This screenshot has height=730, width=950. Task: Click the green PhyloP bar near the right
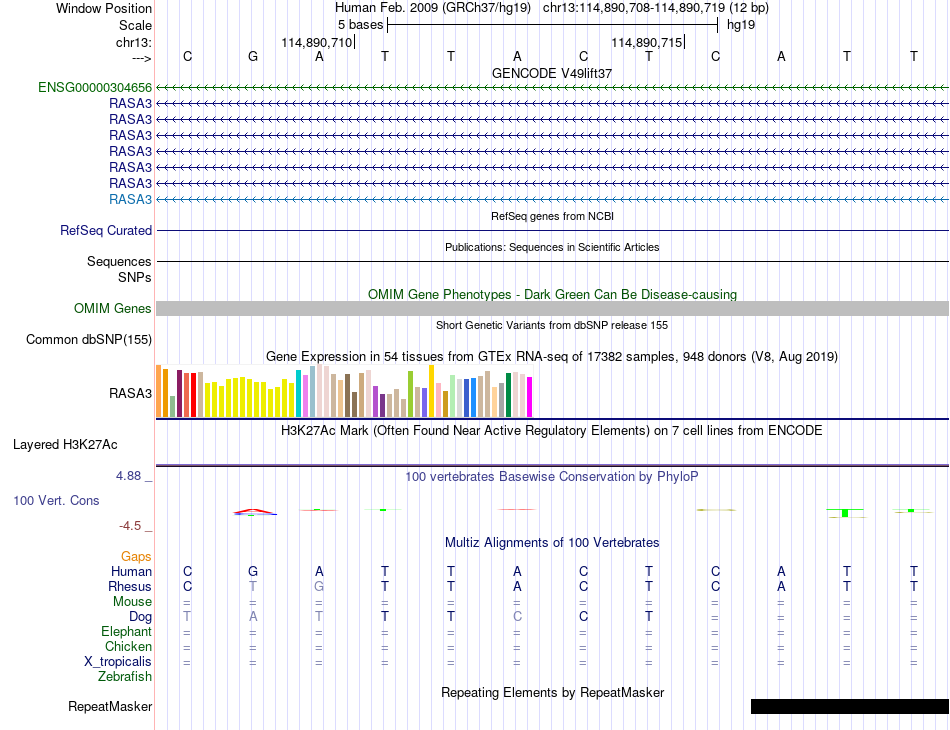(845, 513)
